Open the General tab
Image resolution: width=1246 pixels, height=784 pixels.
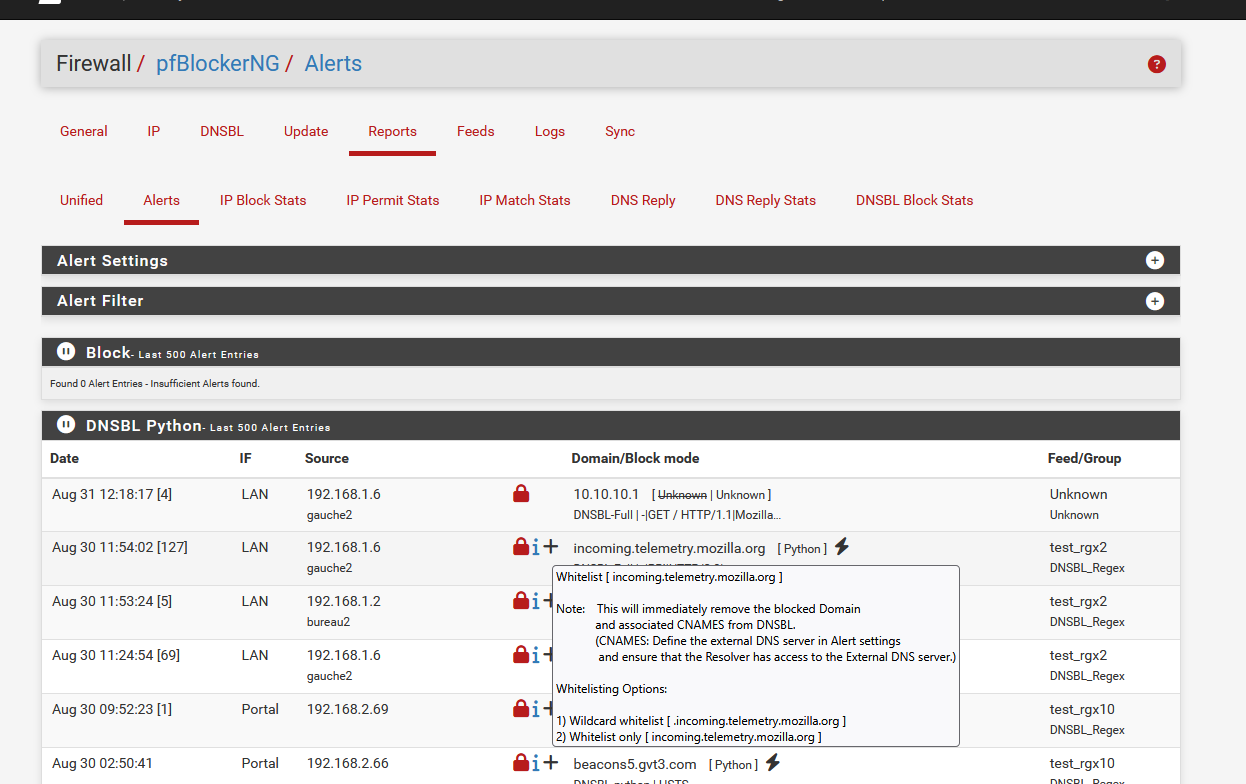84,131
